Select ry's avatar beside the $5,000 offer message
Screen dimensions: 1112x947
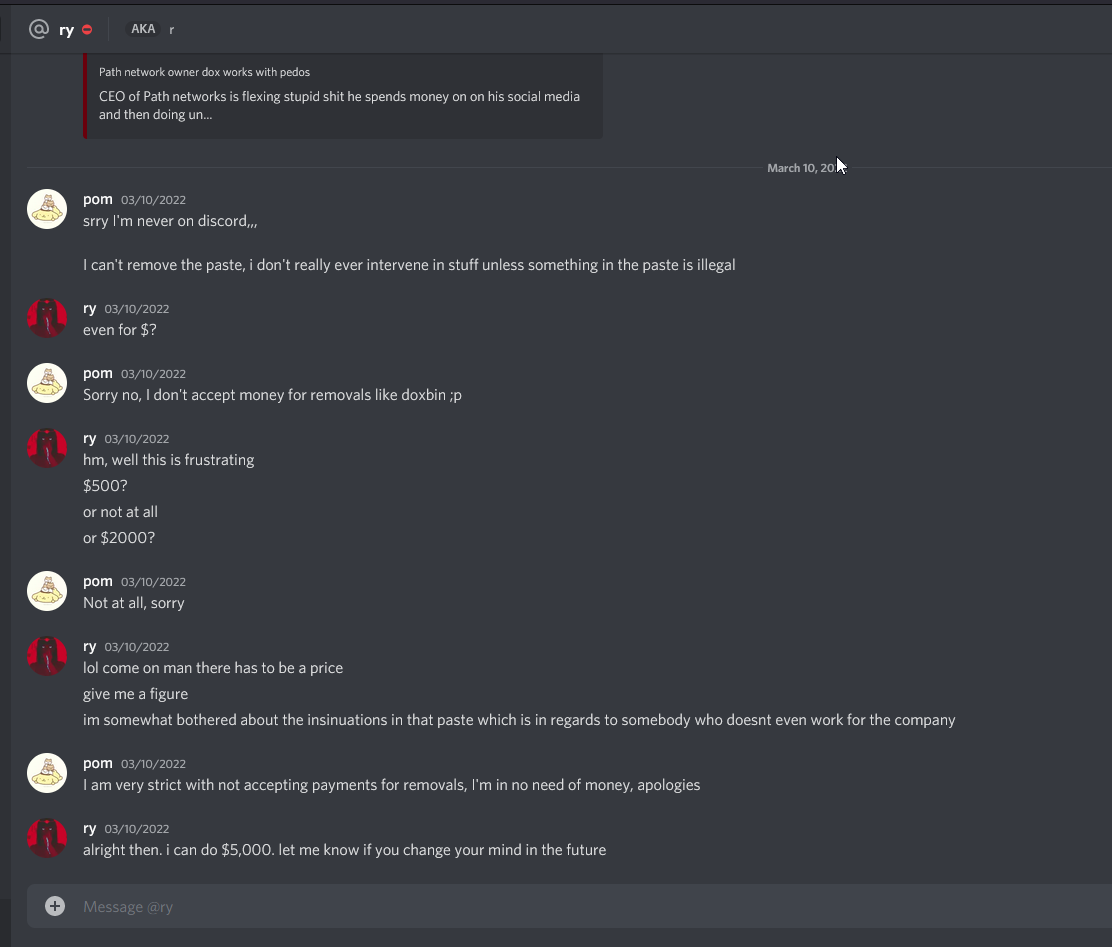point(47,838)
